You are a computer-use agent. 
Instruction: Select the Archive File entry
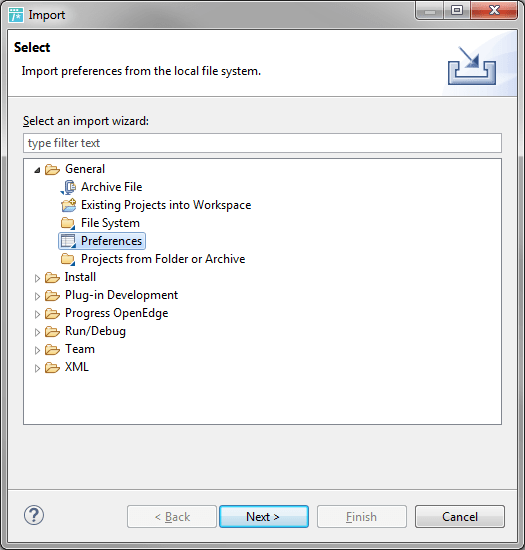[112, 187]
